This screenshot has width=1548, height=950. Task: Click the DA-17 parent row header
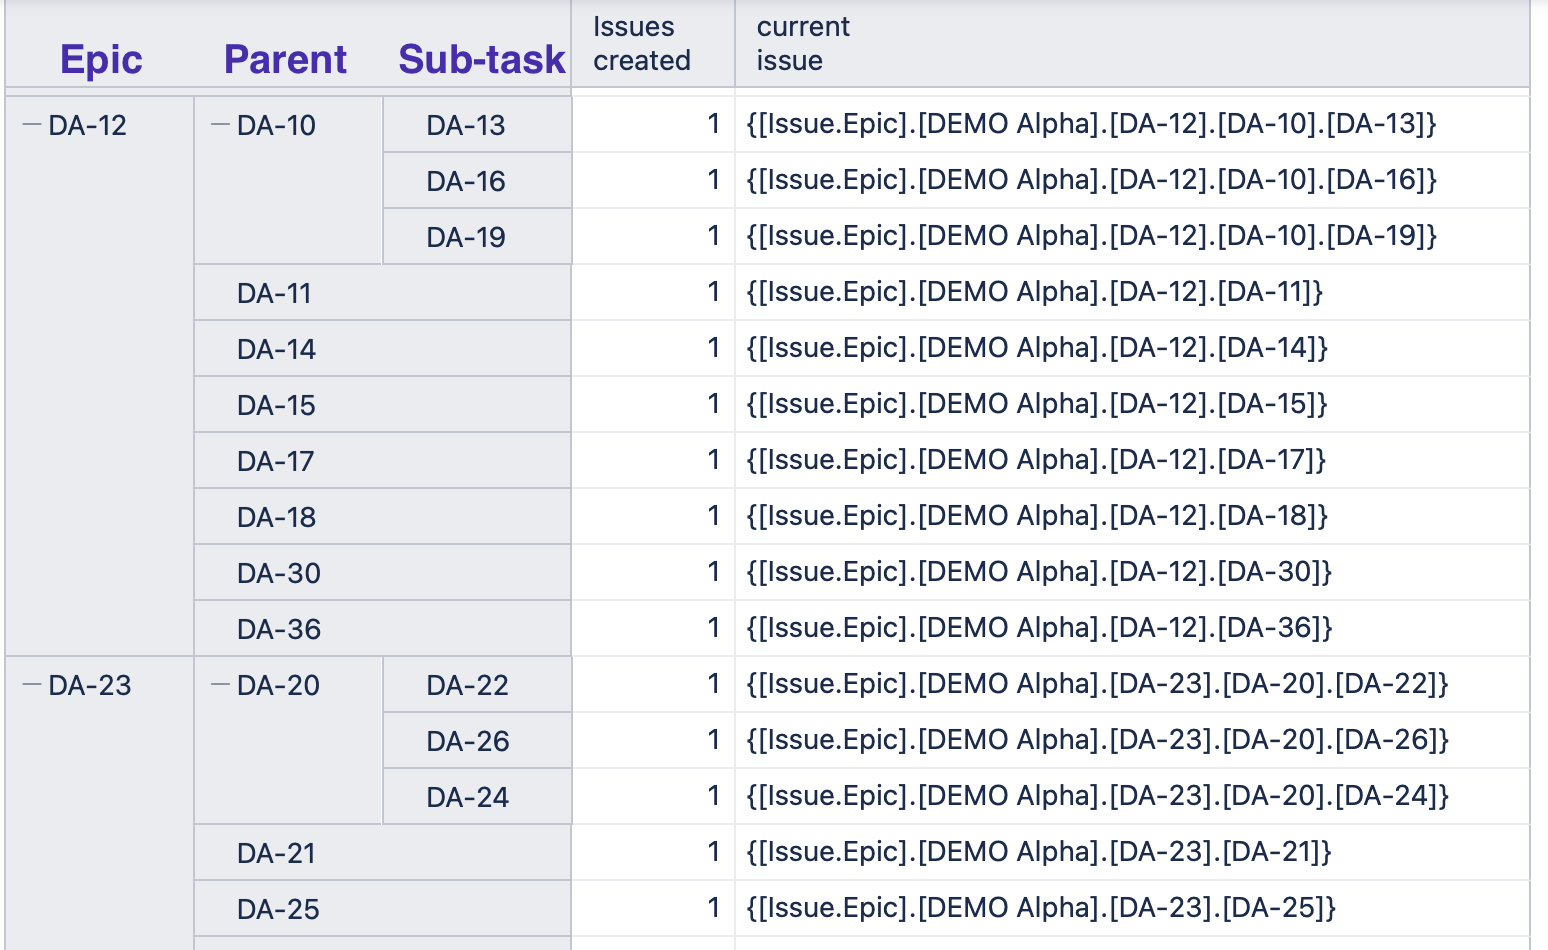coord(382,461)
